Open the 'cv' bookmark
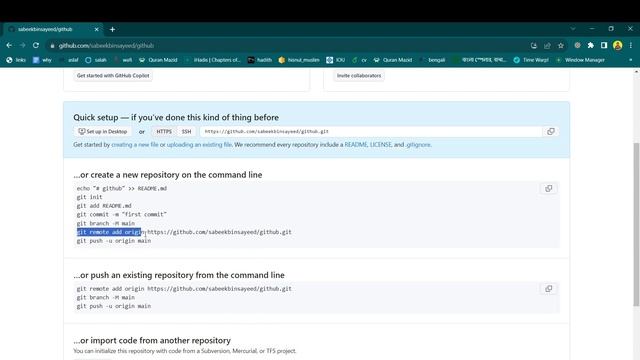The height and width of the screenshot is (360, 640). click(360, 60)
